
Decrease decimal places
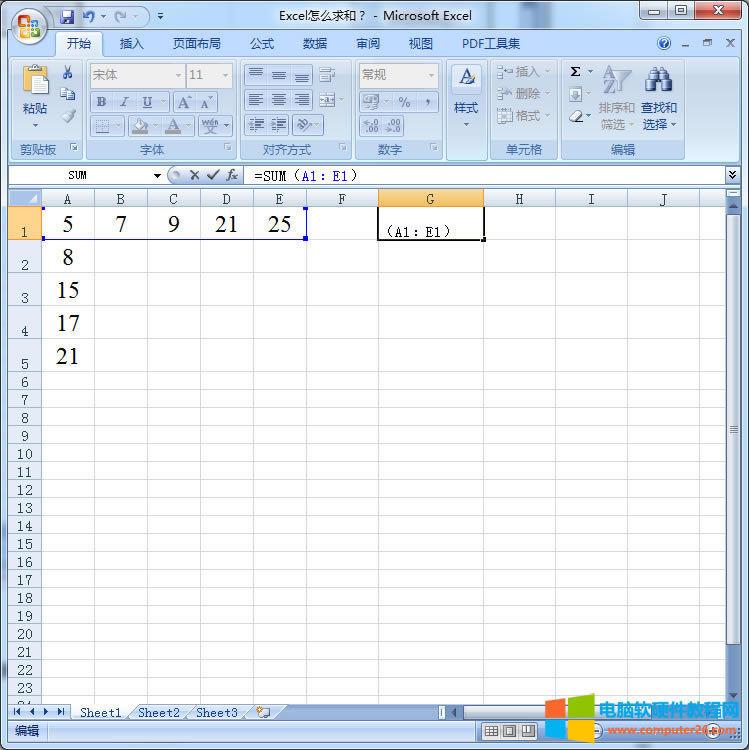pos(393,126)
